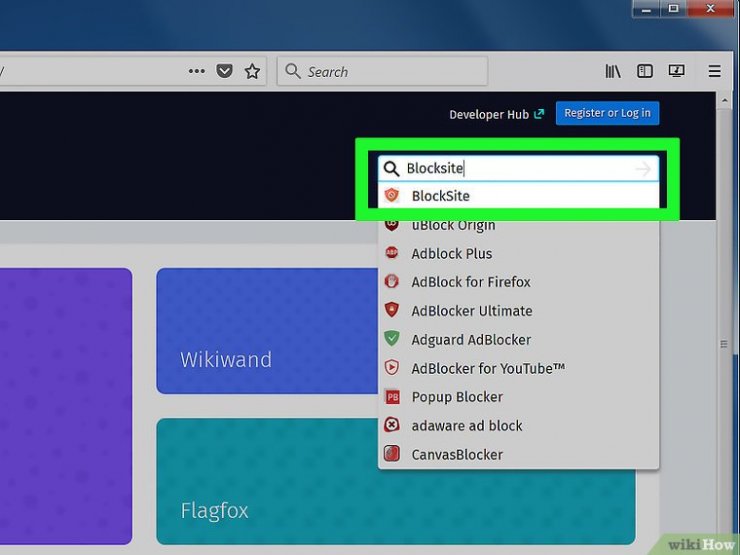Screen dimensions: 740x555
Task: Click the CanvasBlocker icon
Action: 392,454
